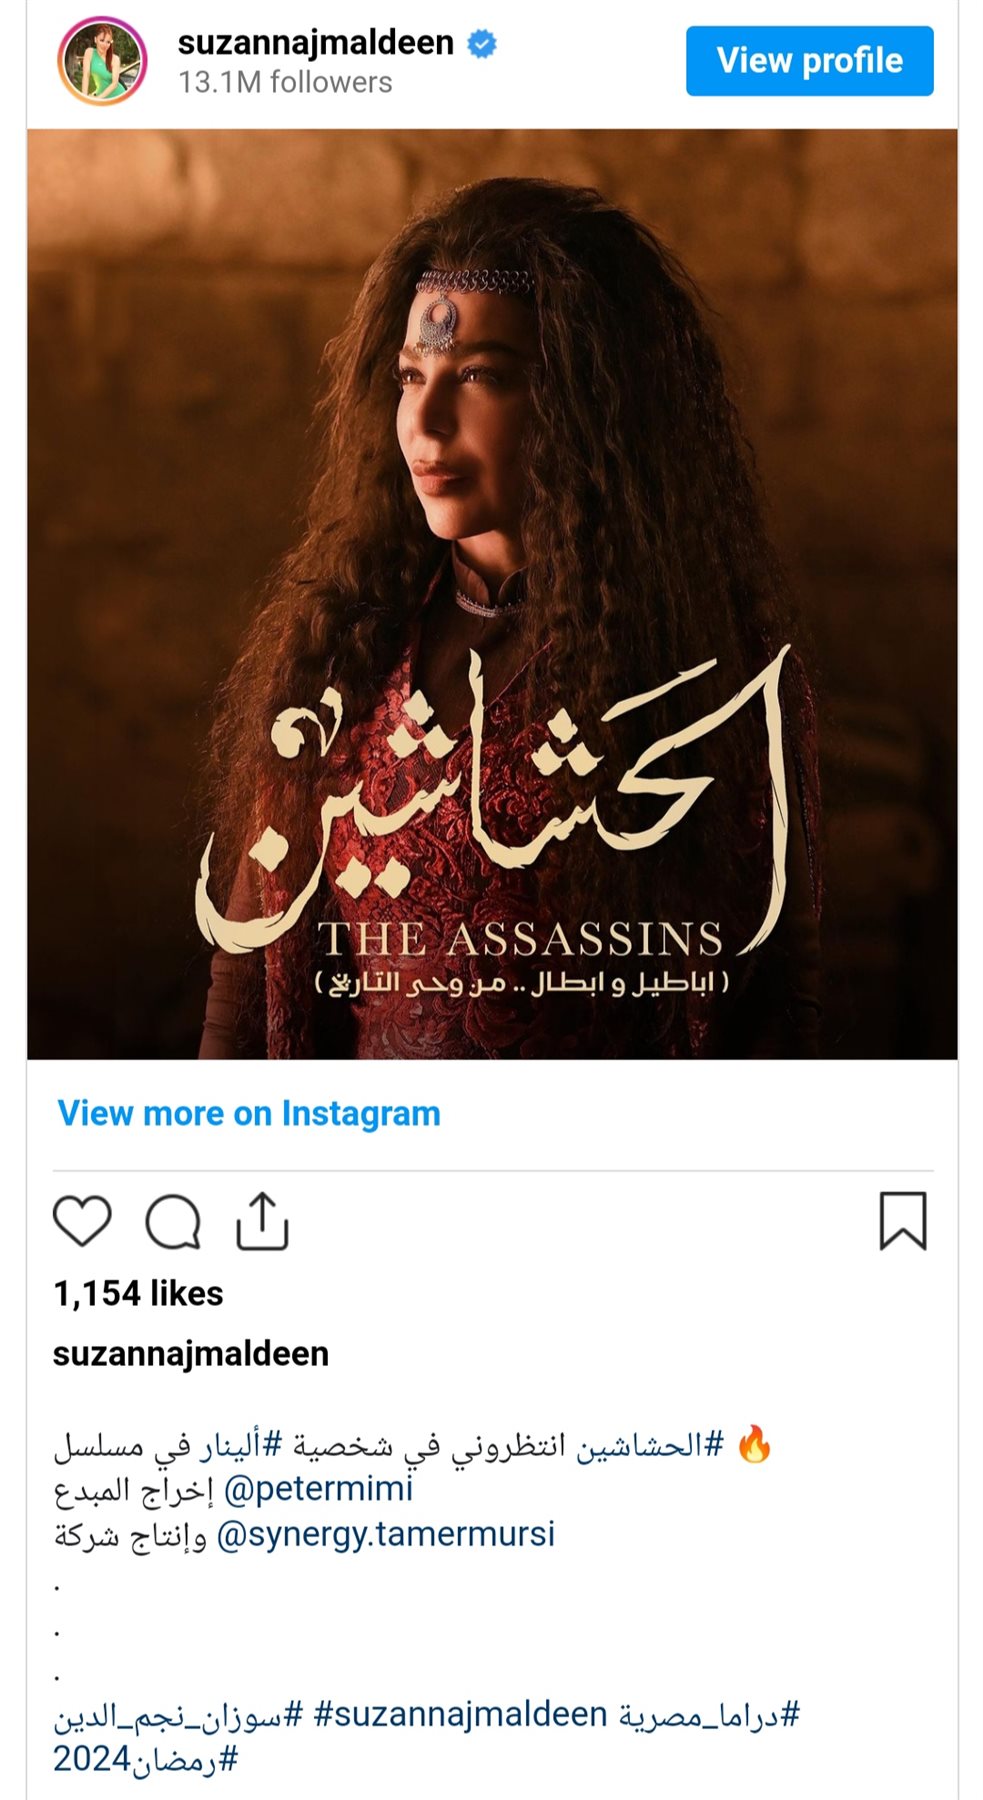Share the post using share icon
This screenshot has width=983, height=1800.
262,1220
